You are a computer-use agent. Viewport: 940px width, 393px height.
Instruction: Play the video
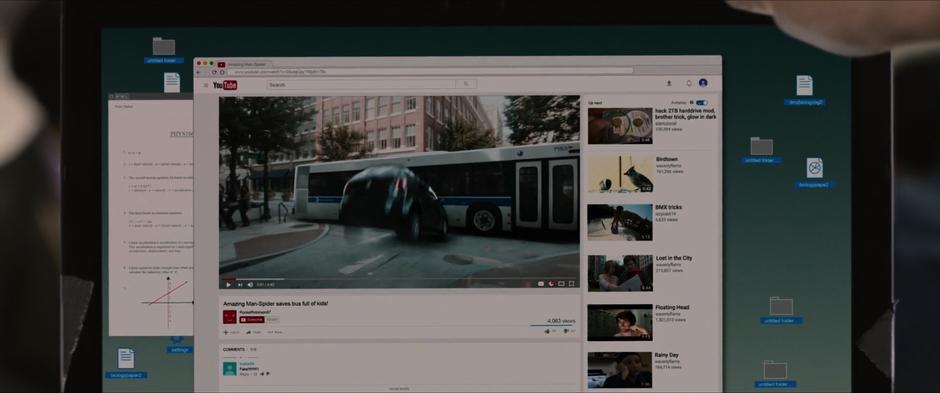click(228, 285)
